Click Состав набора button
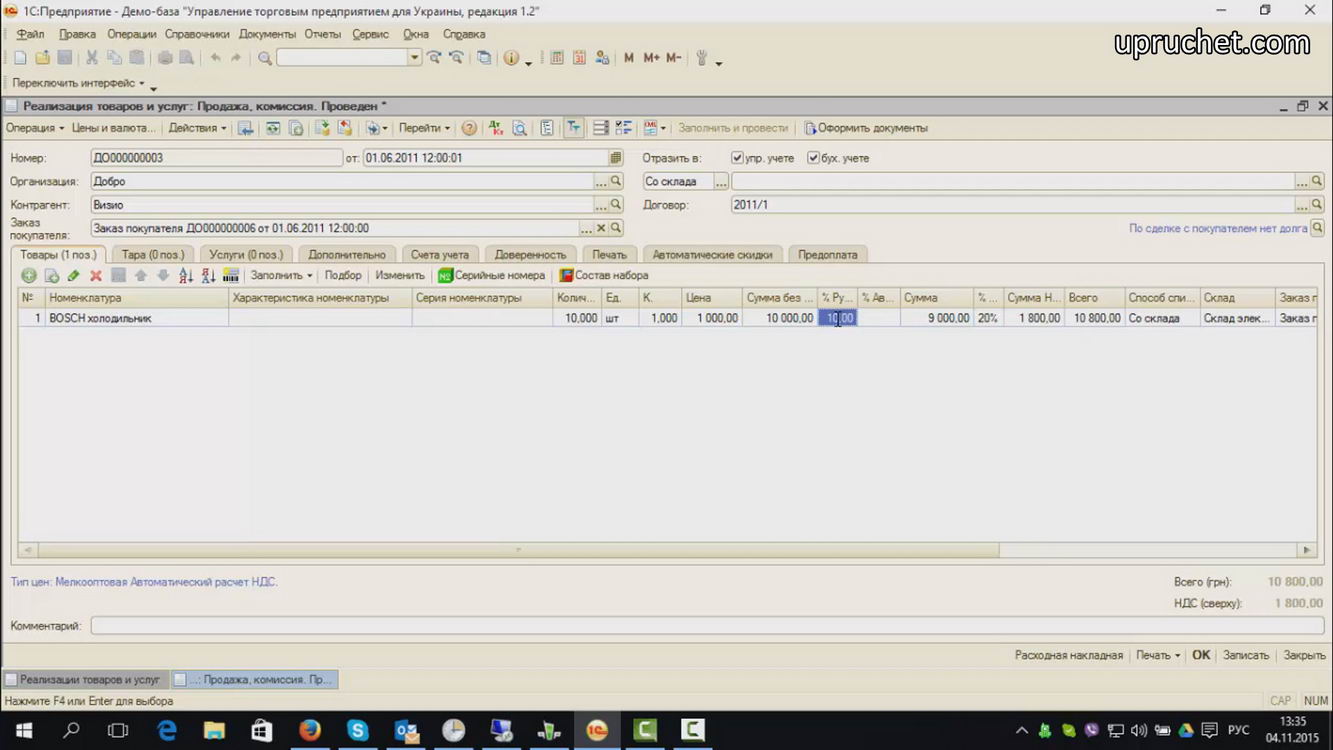This screenshot has height=750, width=1333. tap(604, 275)
